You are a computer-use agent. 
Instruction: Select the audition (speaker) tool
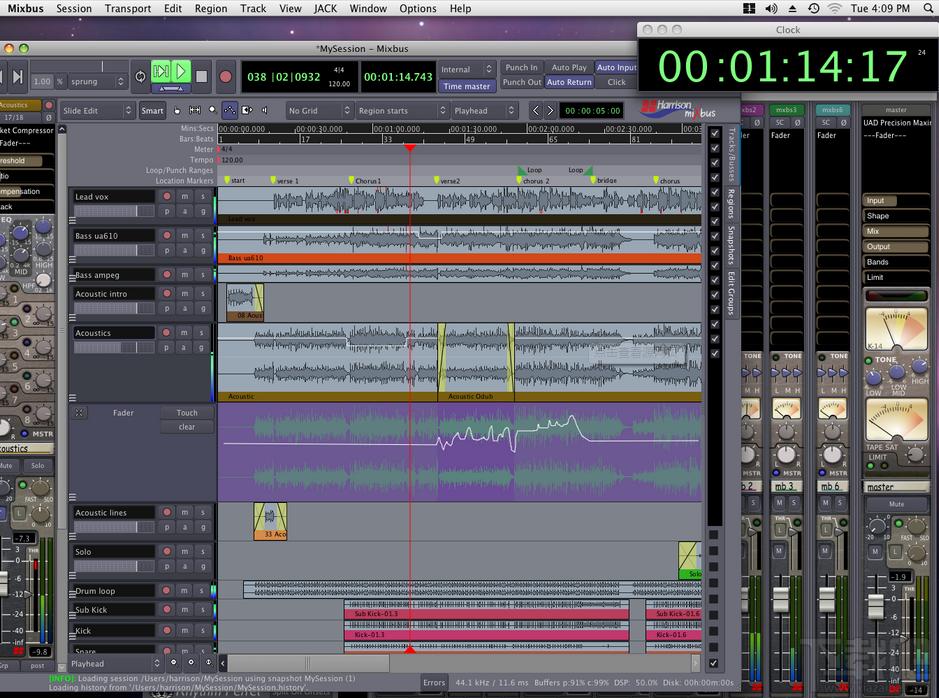click(264, 111)
